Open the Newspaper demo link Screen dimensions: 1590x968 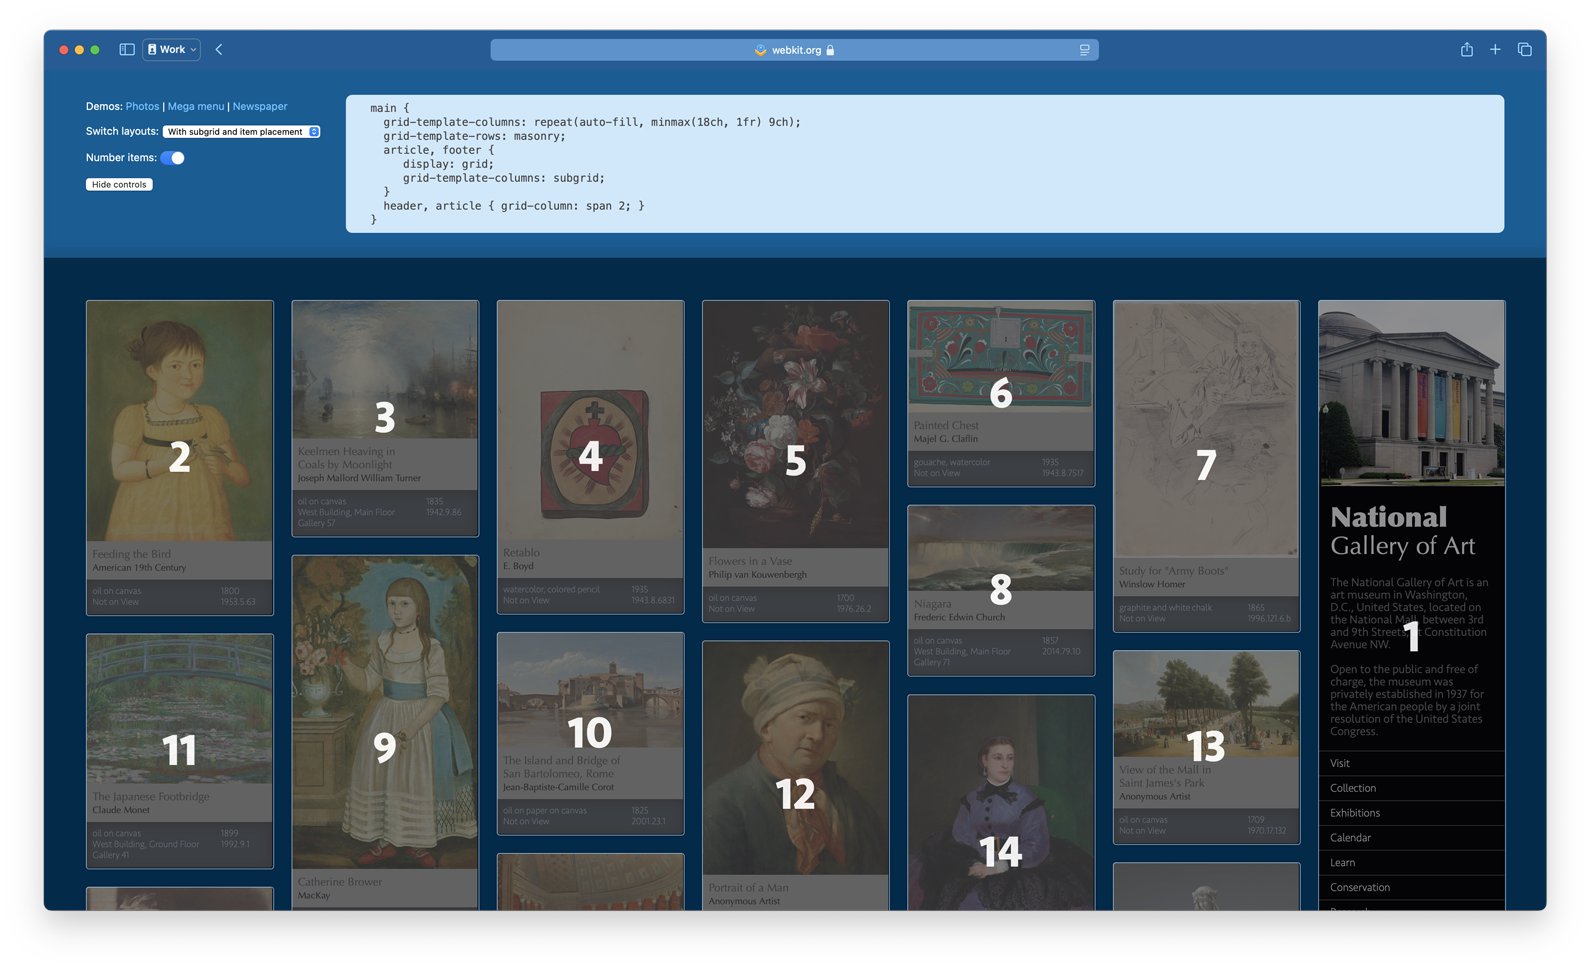[x=260, y=106]
